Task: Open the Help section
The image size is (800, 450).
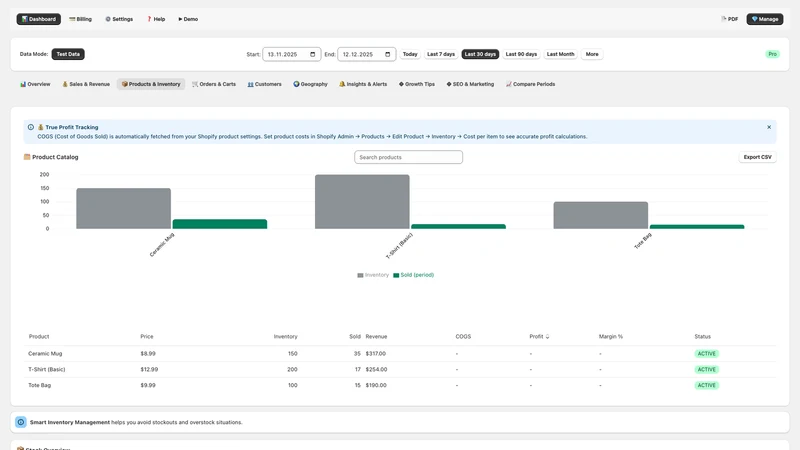Action: click(x=156, y=19)
